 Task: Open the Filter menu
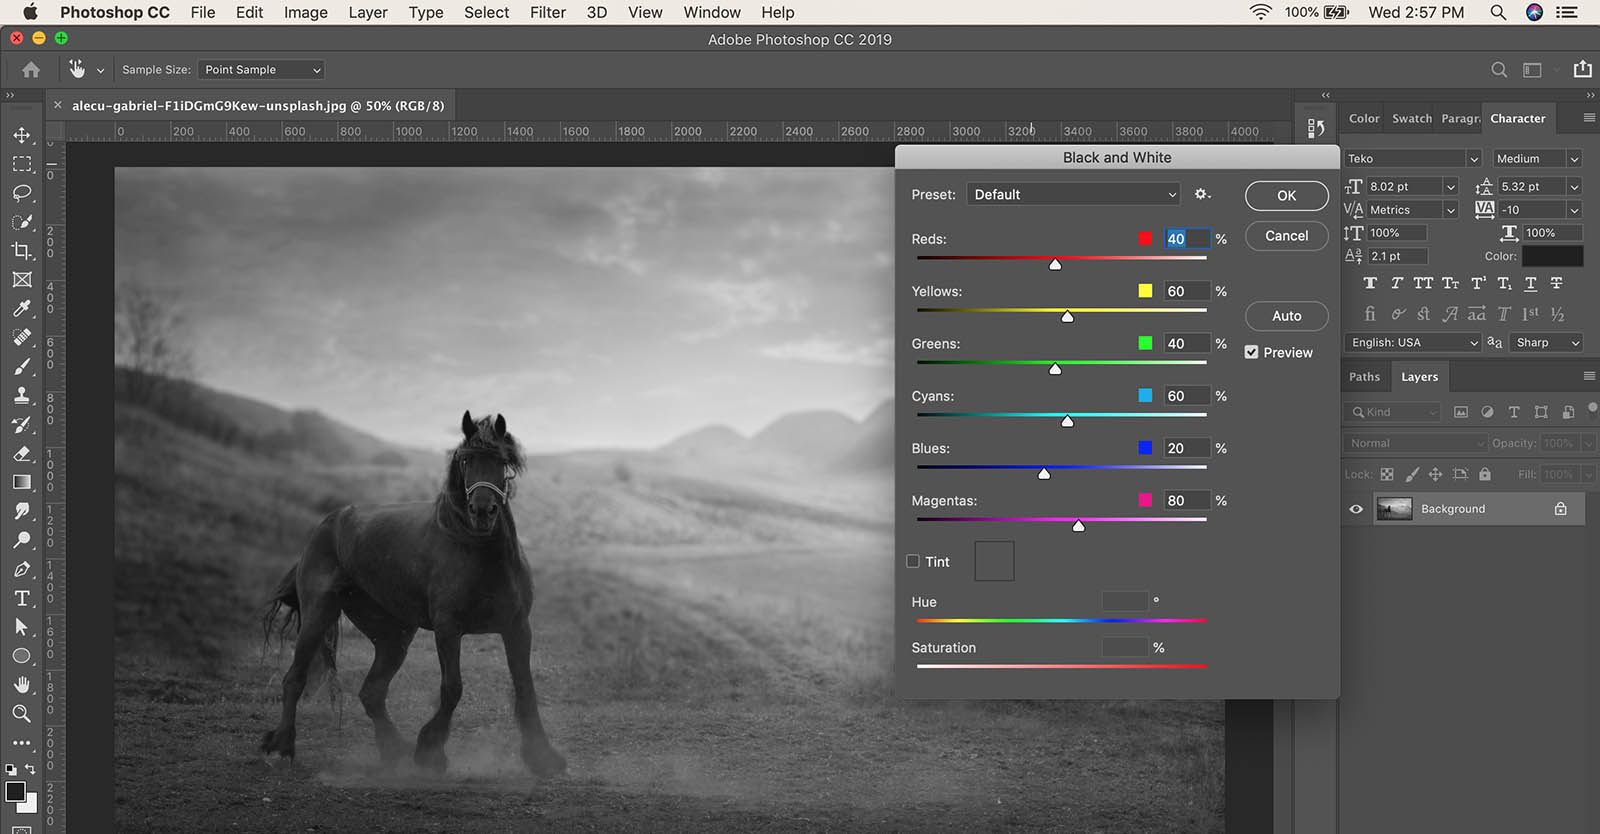[x=547, y=13]
